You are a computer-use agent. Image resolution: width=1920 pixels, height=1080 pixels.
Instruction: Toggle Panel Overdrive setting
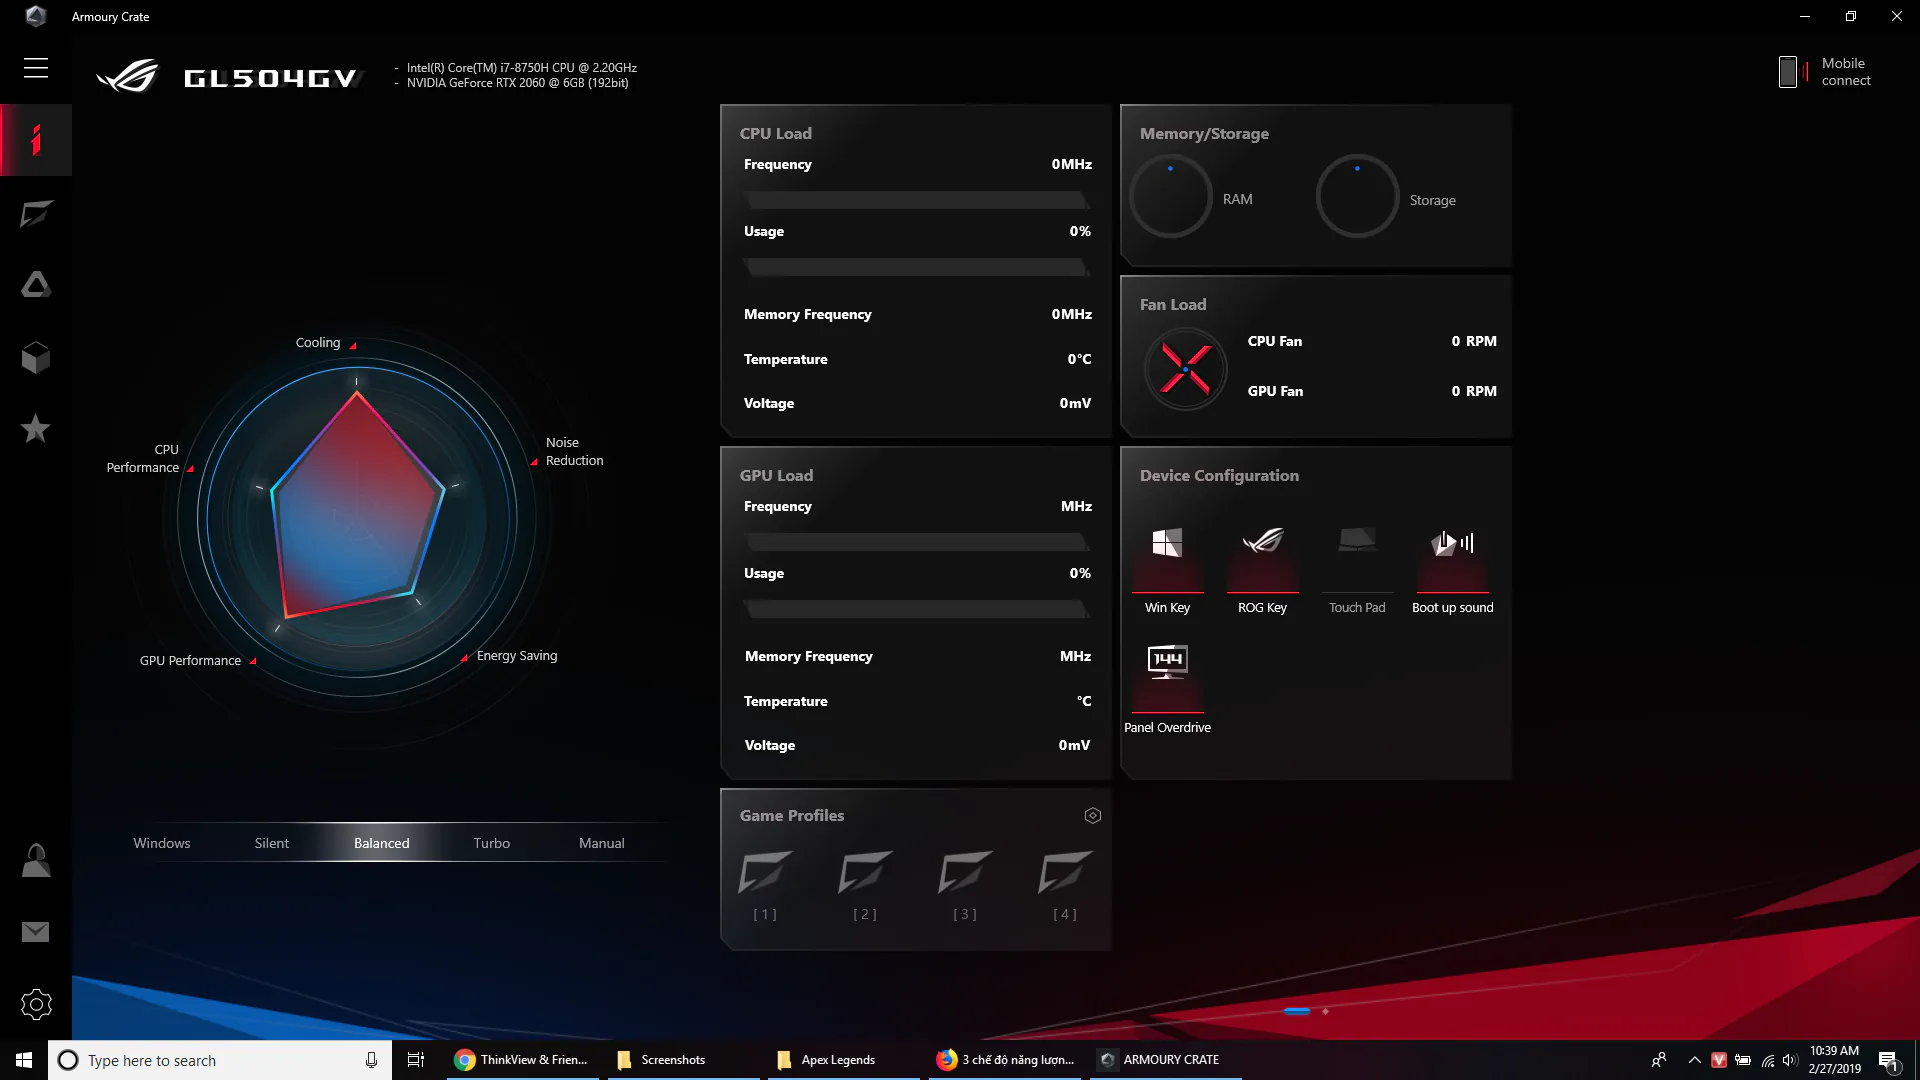point(1167,690)
